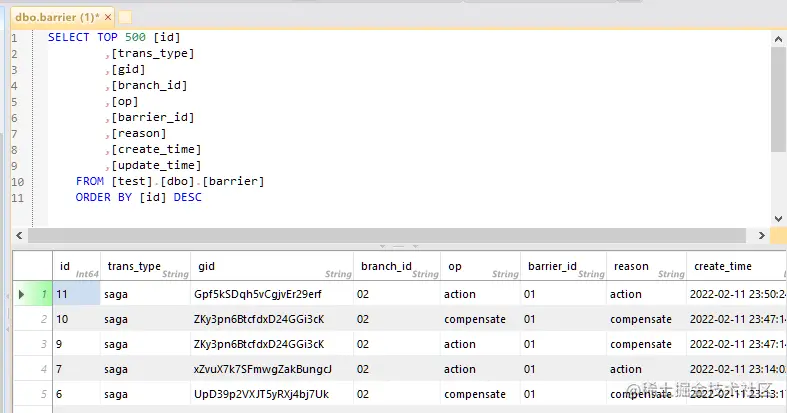
Task: Click the id cell with value 10
Action: [76, 319]
